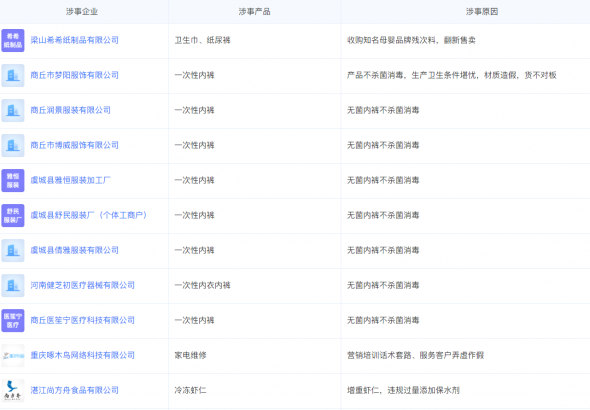
Task: Open company link 虞城县雅恒服装加工厂
Action: click(70, 180)
